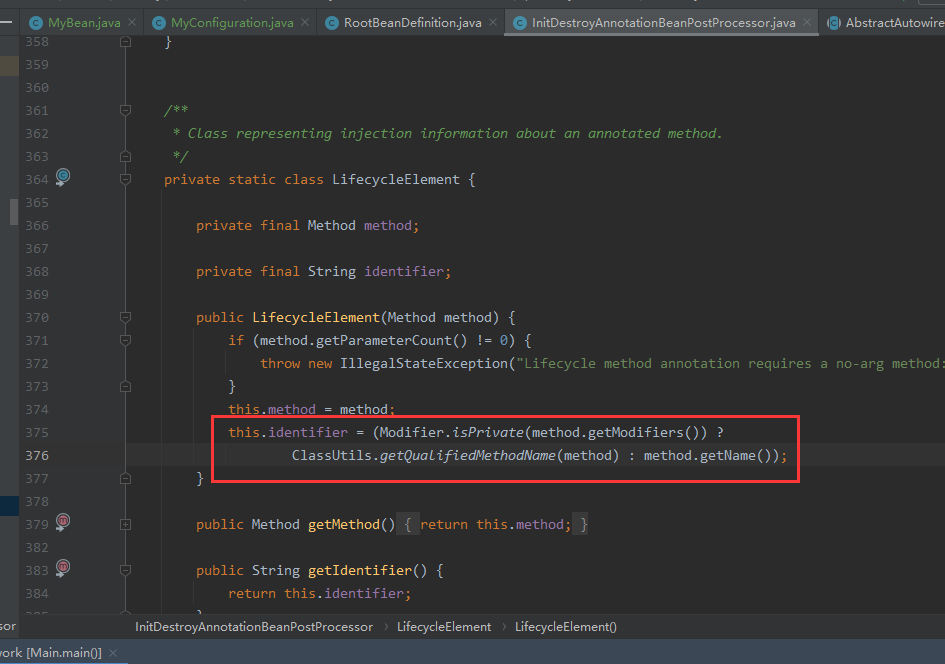The image size is (945, 664).
Task: Click isPrivate method call in line 375
Action: pyautogui.click(x=488, y=433)
